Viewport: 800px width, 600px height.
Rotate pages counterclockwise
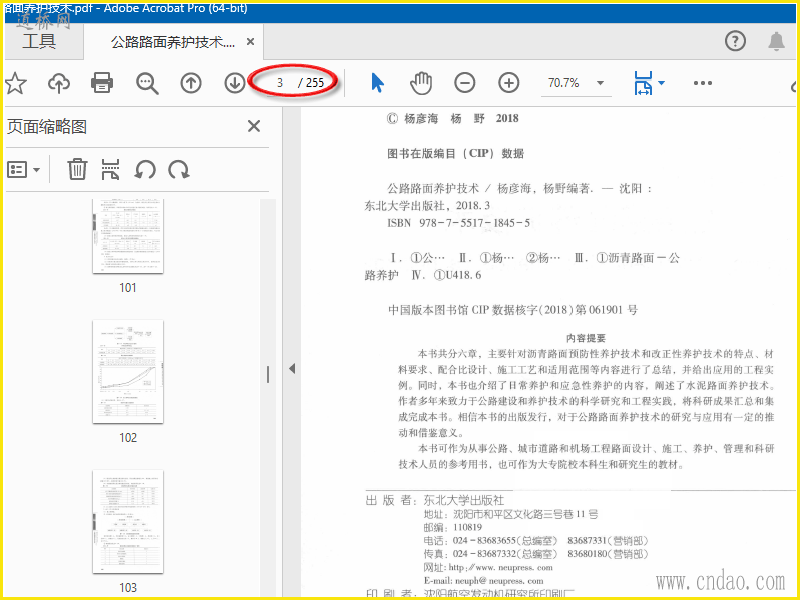145,169
